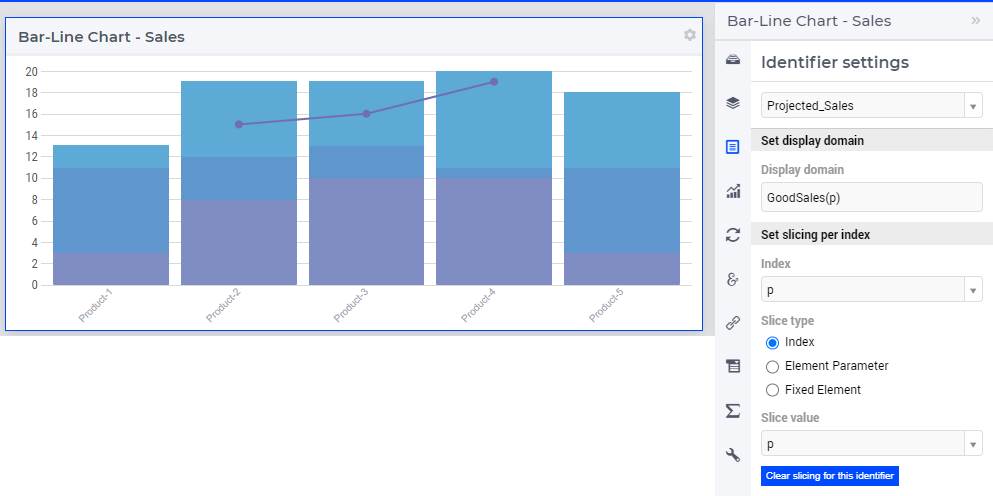Click Product-5 axis label
This screenshot has height=496, width=993.
click(606, 307)
